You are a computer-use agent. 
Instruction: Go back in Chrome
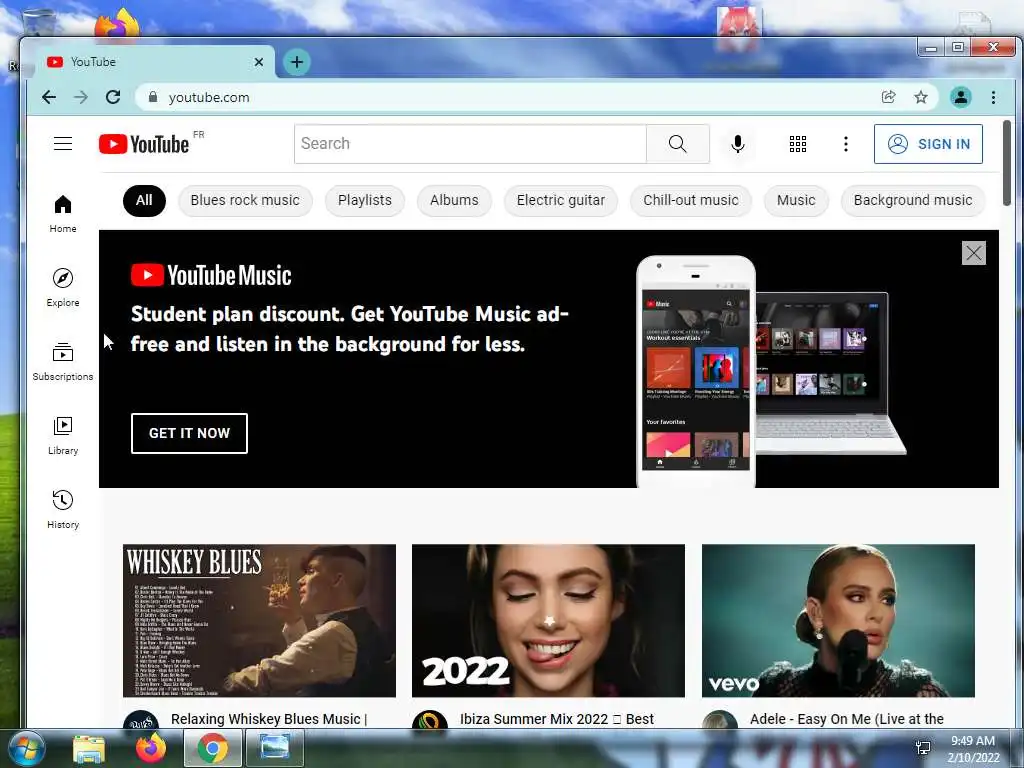pyautogui.click(x=49, y=97)
